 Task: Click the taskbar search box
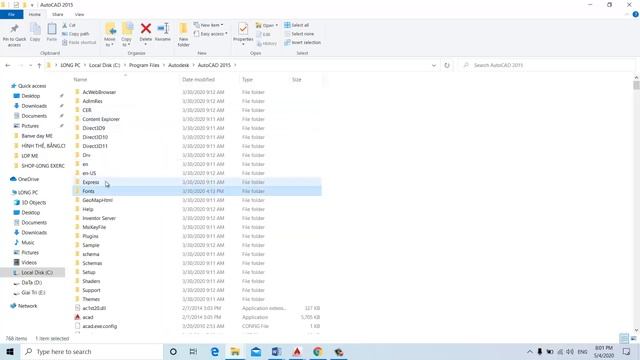click(91, 352)
